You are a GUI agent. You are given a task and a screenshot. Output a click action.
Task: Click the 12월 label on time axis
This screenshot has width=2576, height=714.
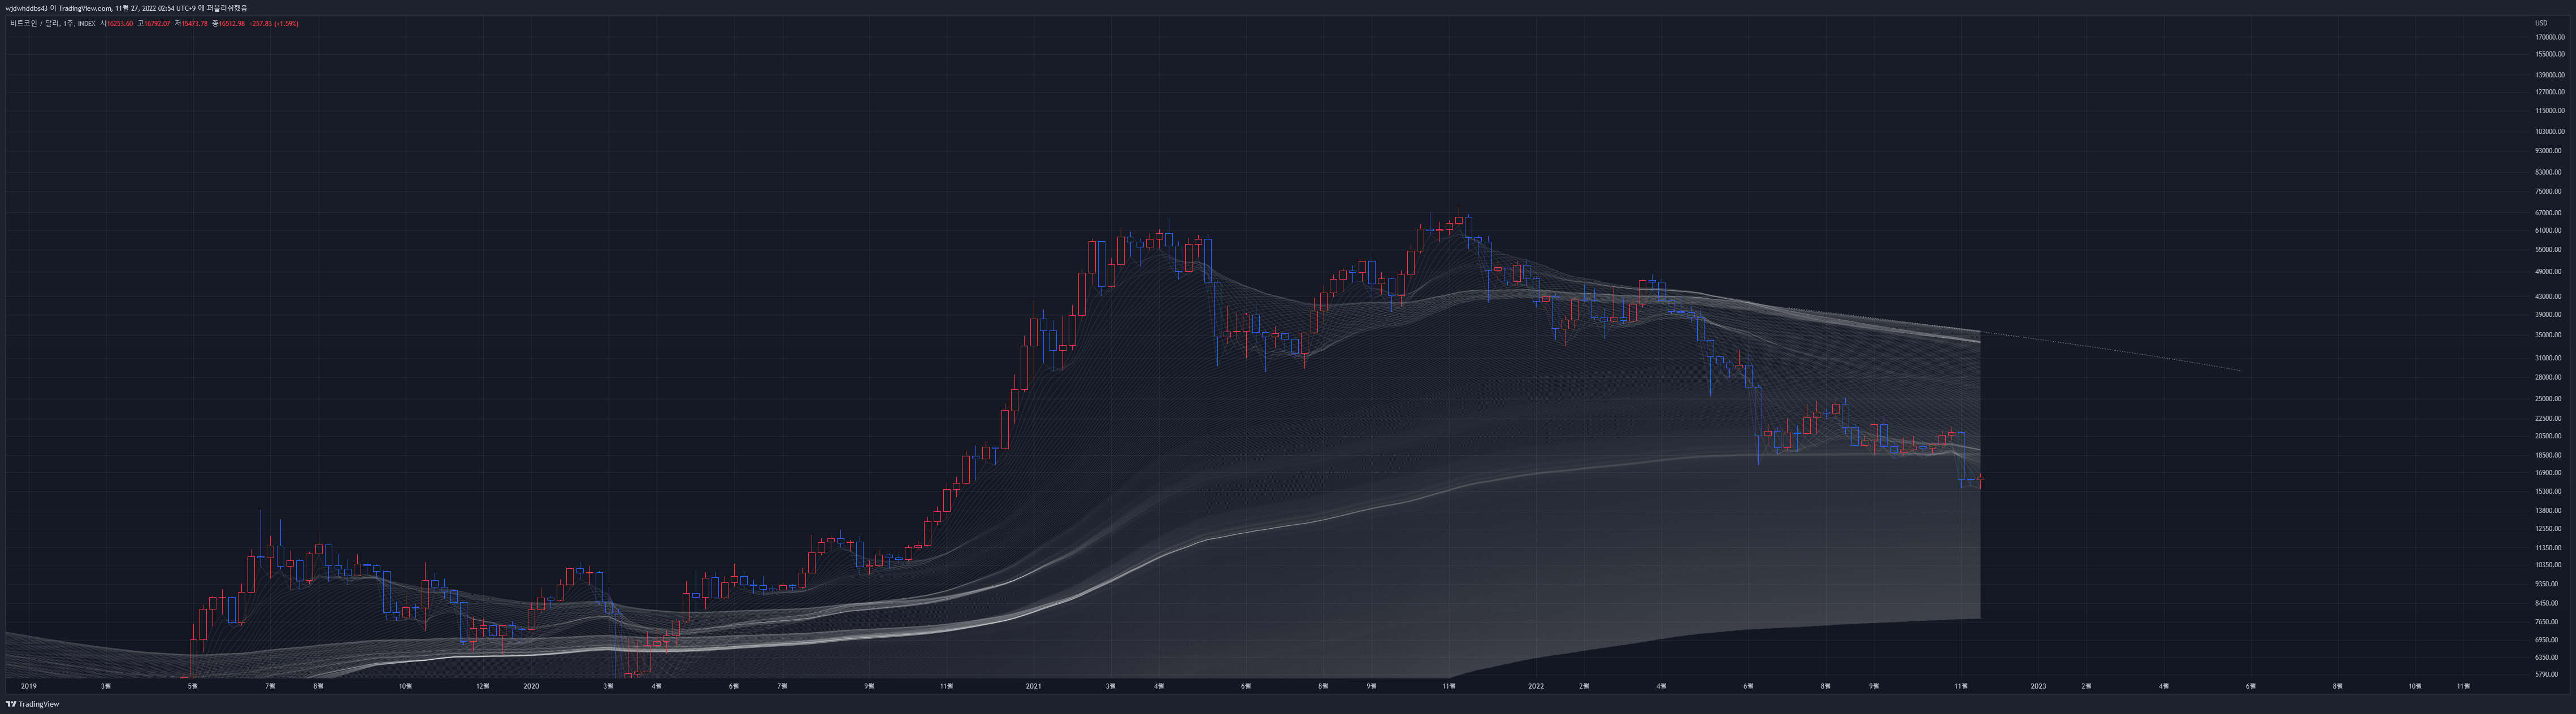482,686
